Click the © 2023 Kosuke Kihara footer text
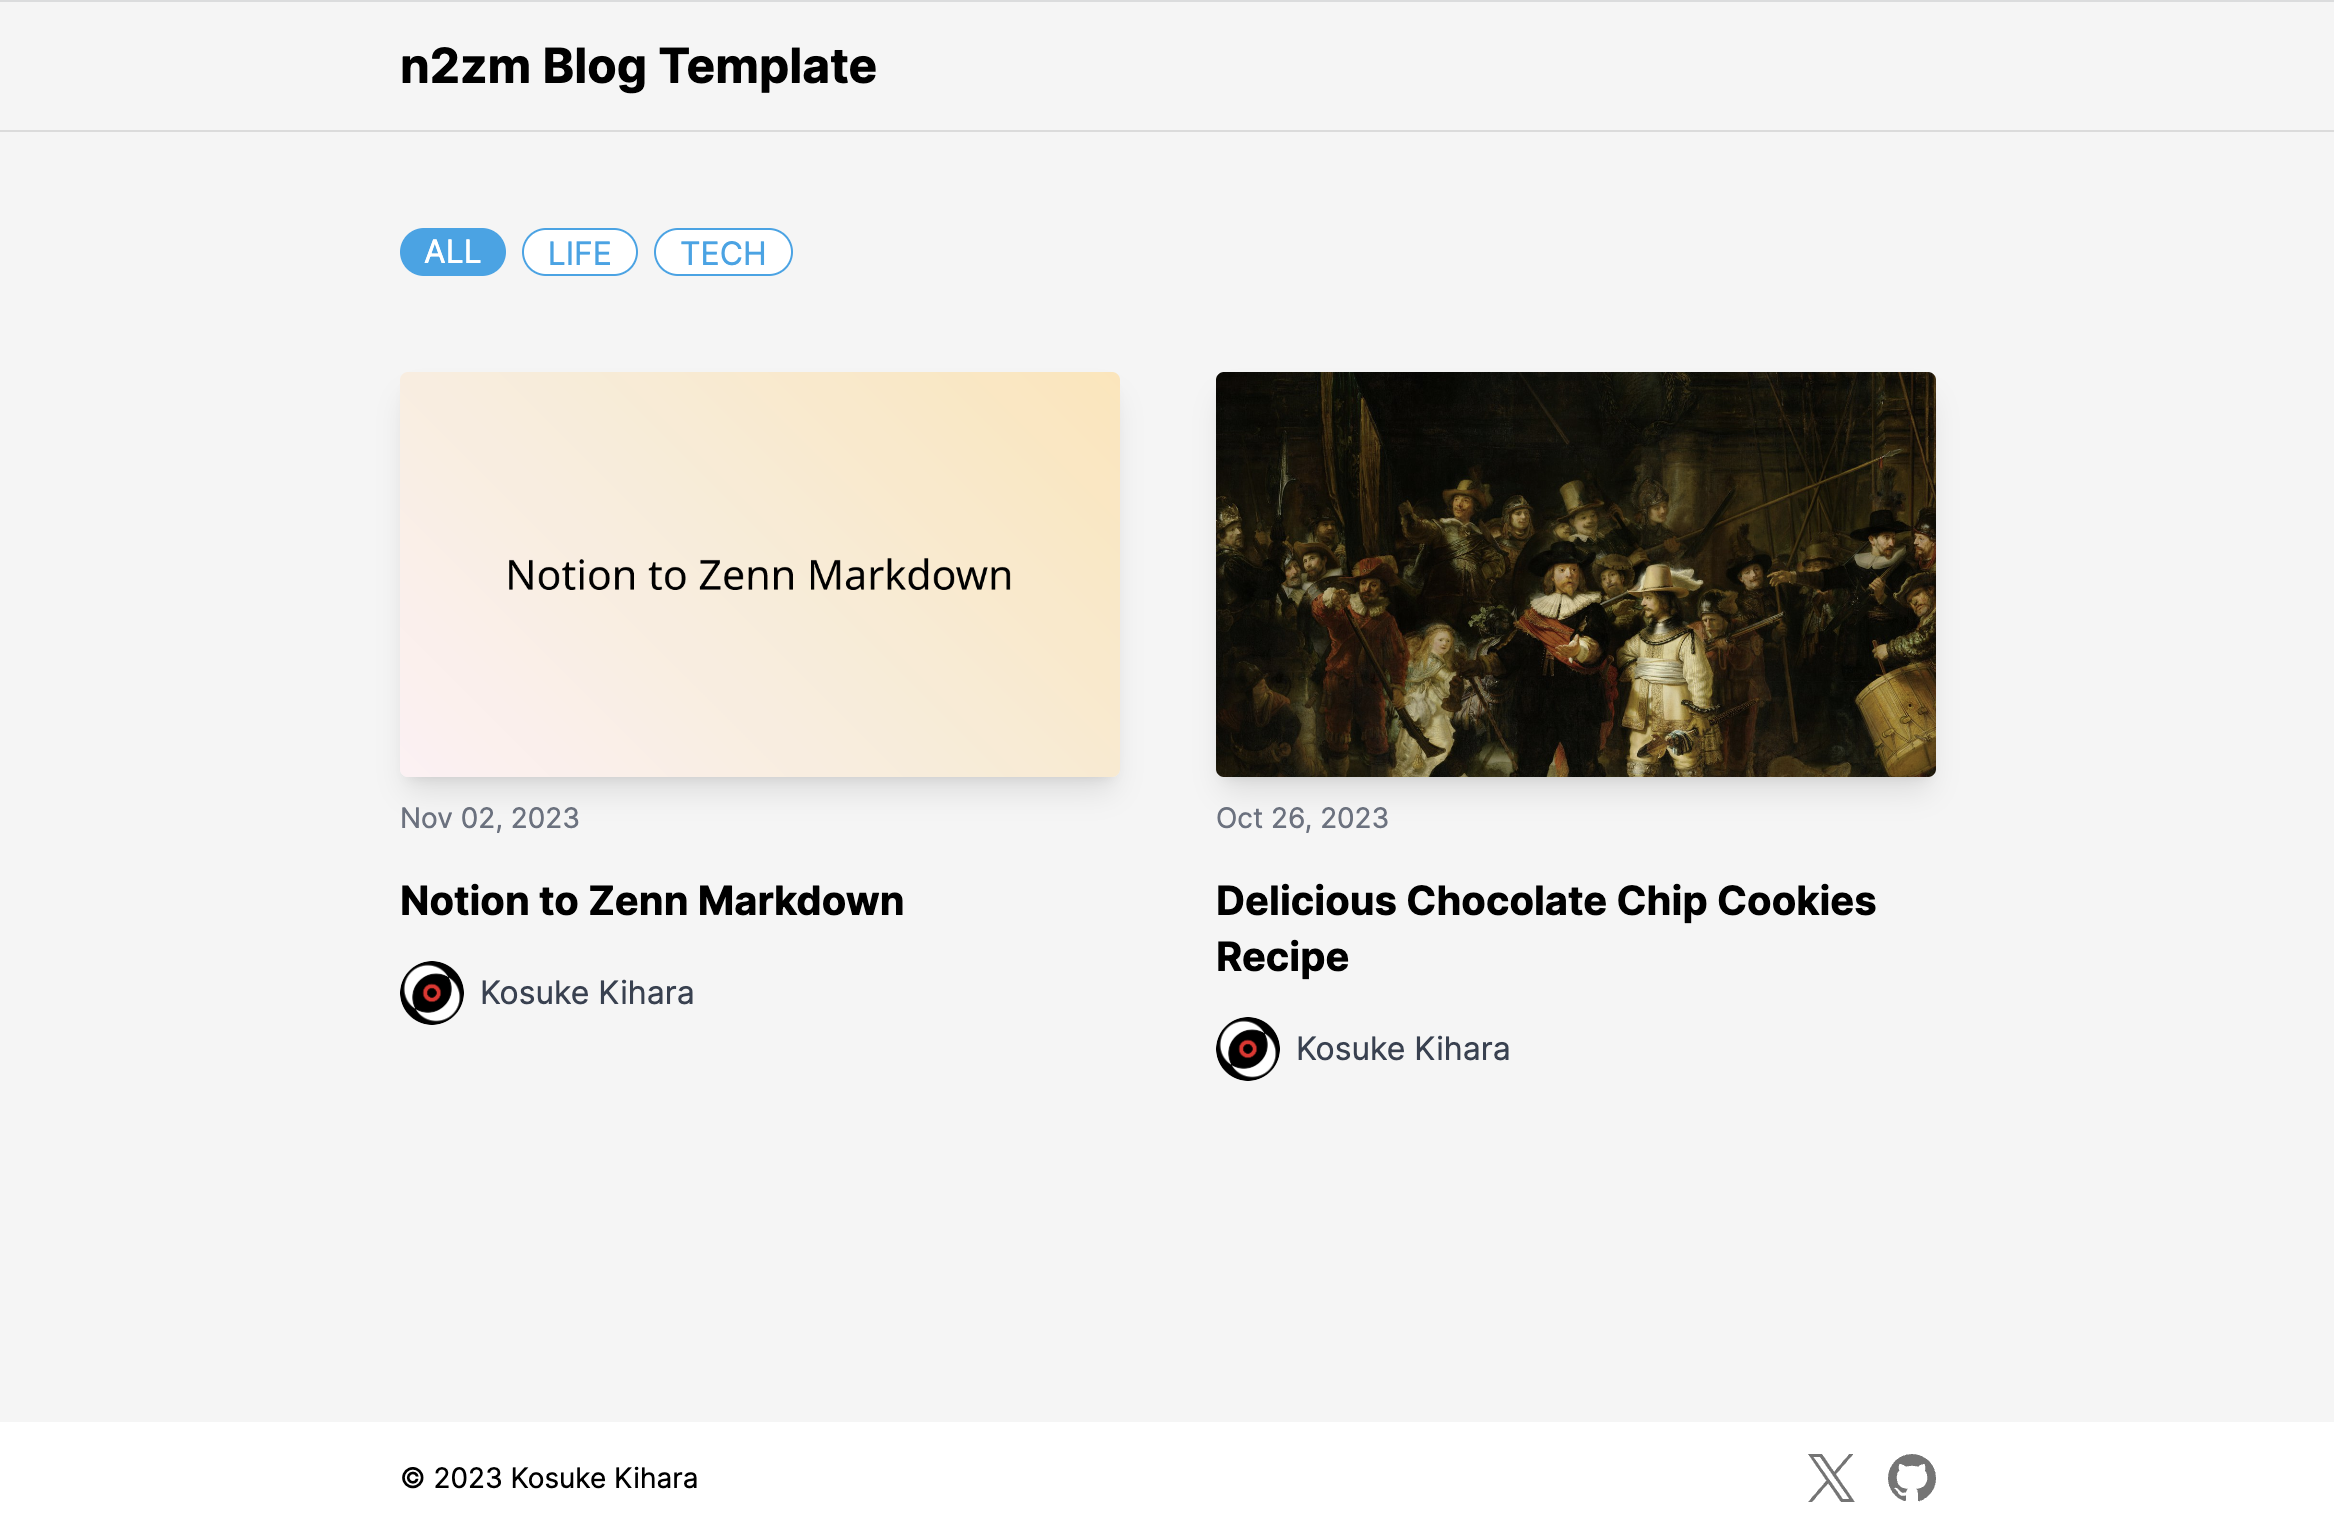The image size is (2334, 1526). 549,1478
